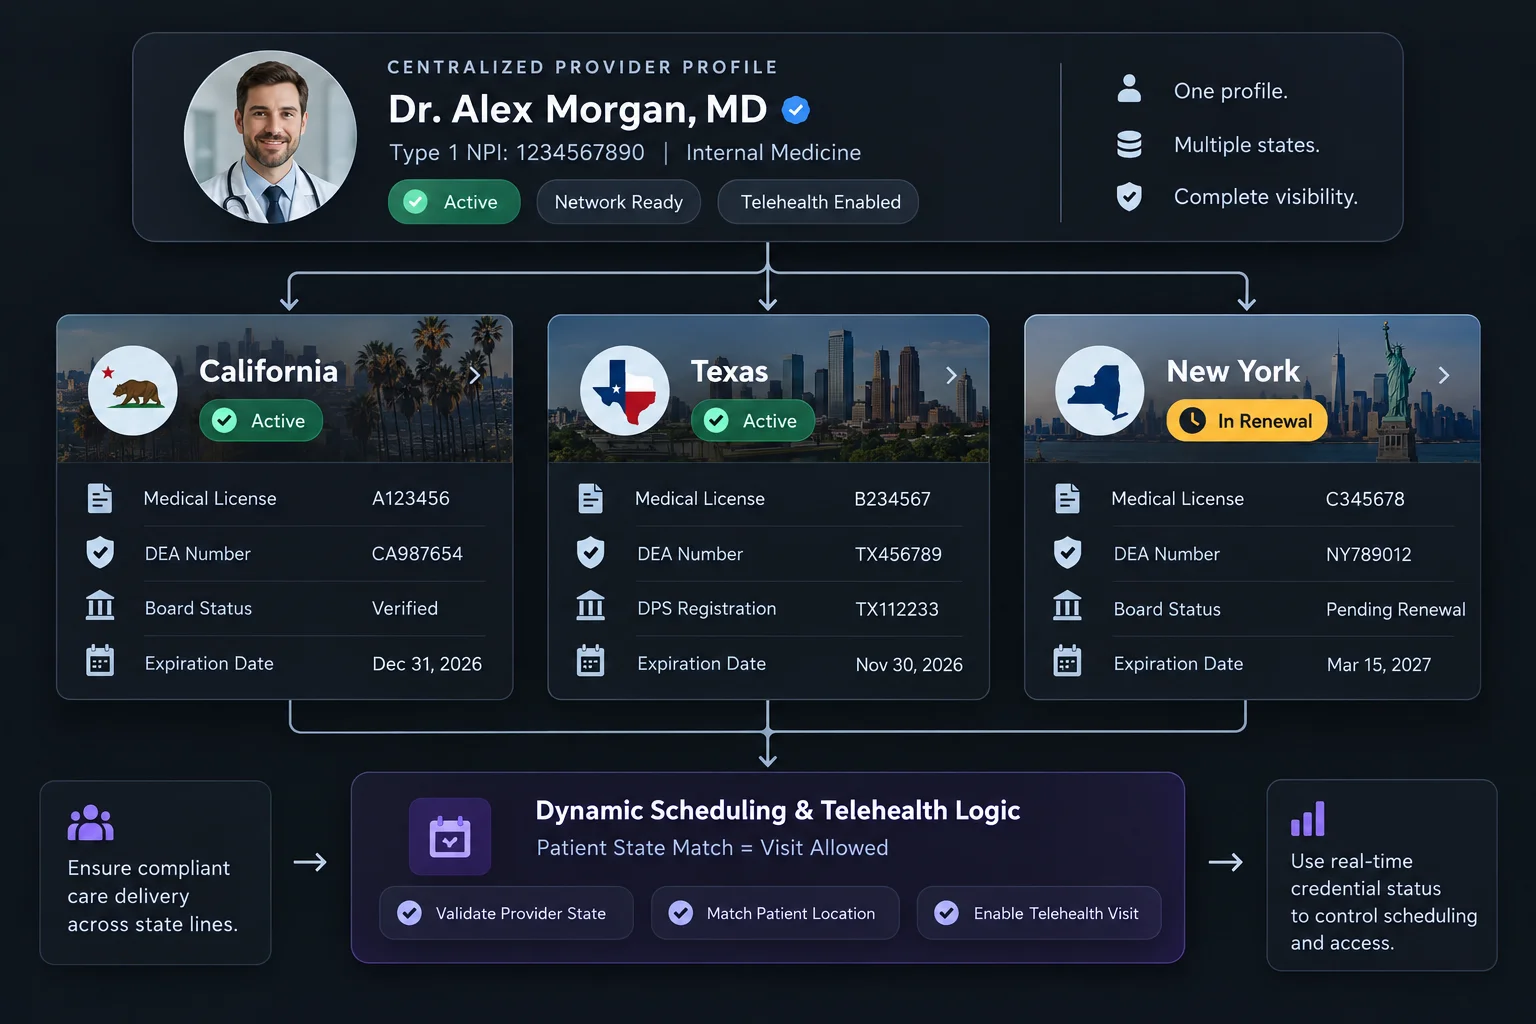
Task: Click the blue verified badge next to Dr. Alex Morgan
Action: click(x=796, y=110)
